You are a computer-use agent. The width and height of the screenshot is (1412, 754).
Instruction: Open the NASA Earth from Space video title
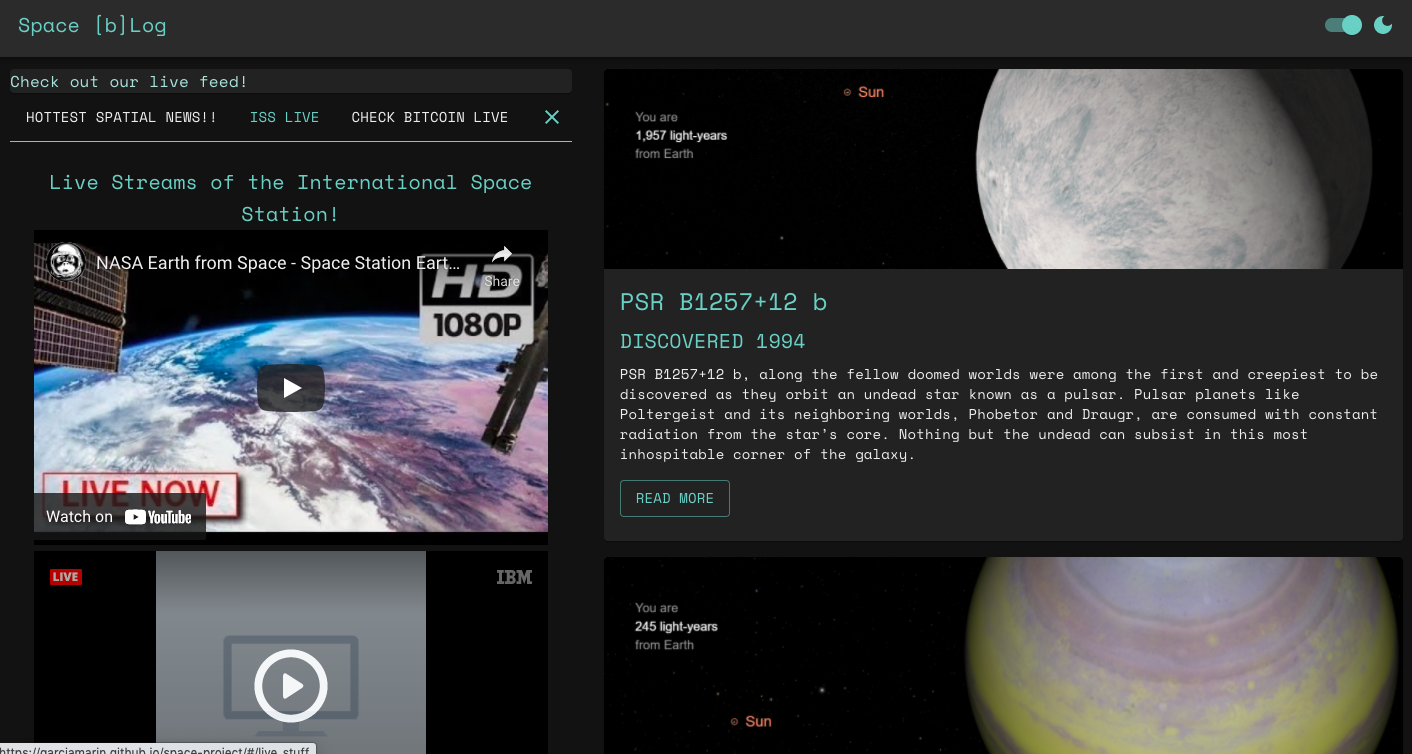(279, 264)
